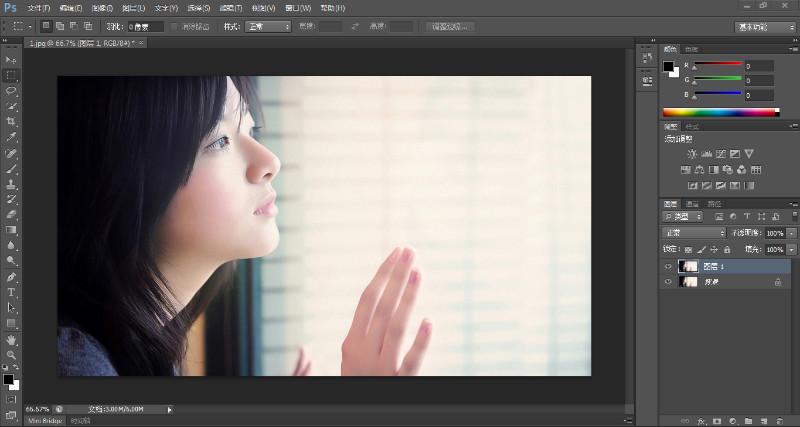Click the 调整边缘 button
800x427 pixels.
[x=450, y=26]
